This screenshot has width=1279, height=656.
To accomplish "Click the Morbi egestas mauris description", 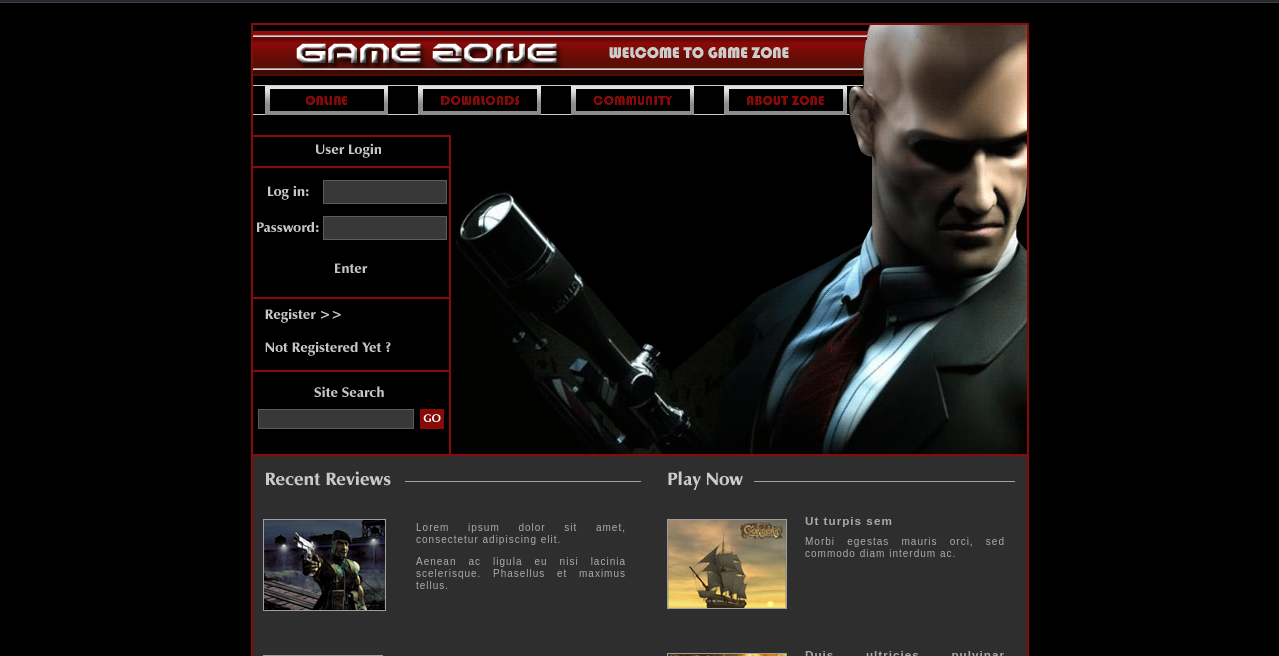I will (x=905, y=547).
